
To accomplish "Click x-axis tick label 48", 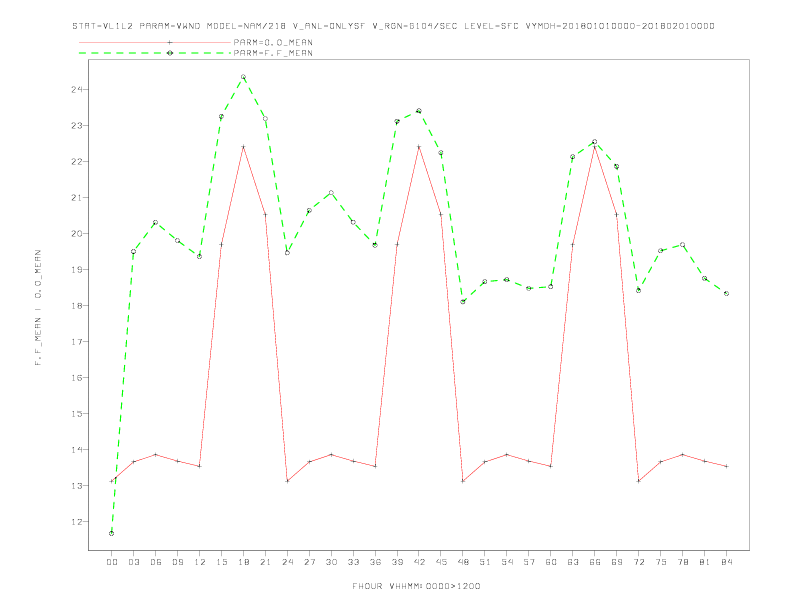I will pyautogui.click(x=463, y=562).
